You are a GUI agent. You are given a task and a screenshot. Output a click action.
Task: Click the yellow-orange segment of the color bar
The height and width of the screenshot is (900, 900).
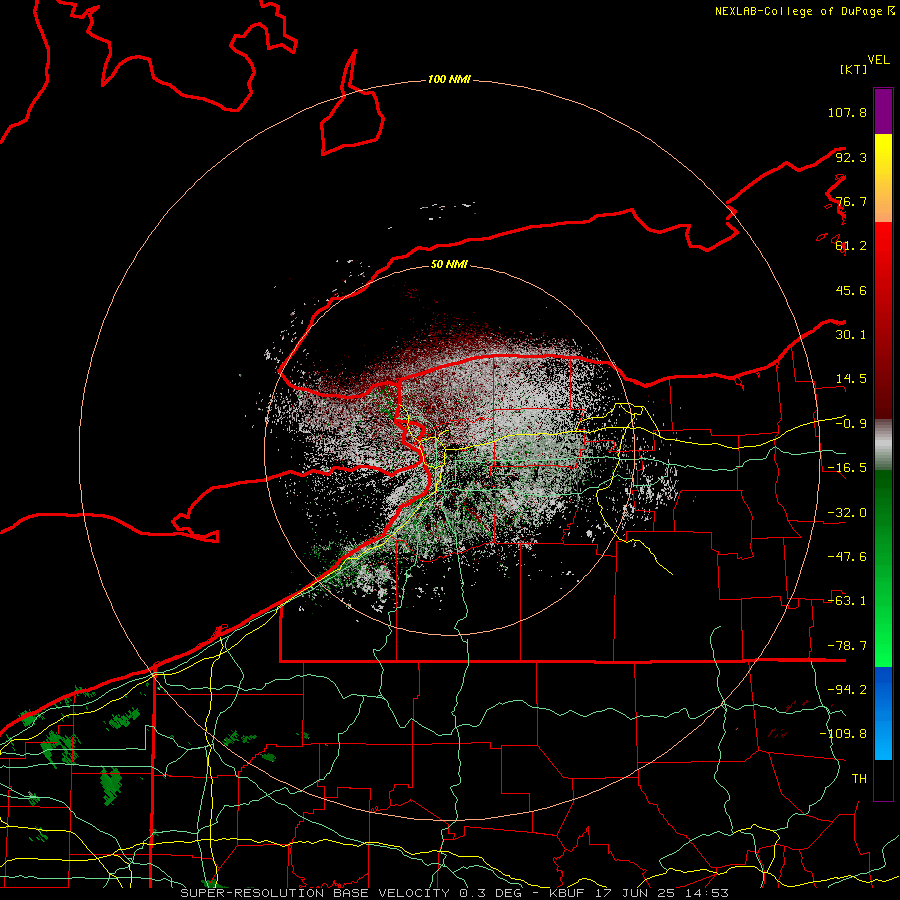tap(883, 178)
